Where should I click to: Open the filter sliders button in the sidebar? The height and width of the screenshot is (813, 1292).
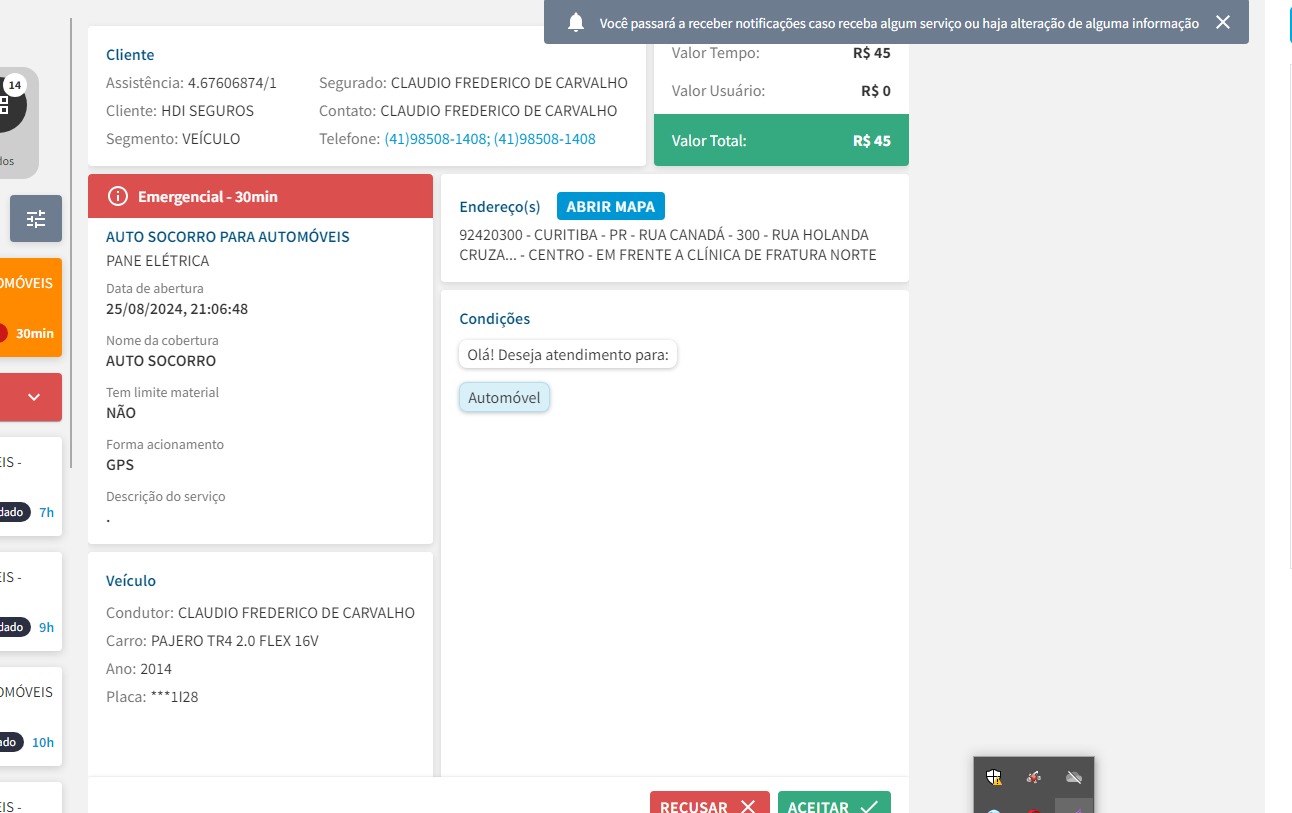(36, 218)
